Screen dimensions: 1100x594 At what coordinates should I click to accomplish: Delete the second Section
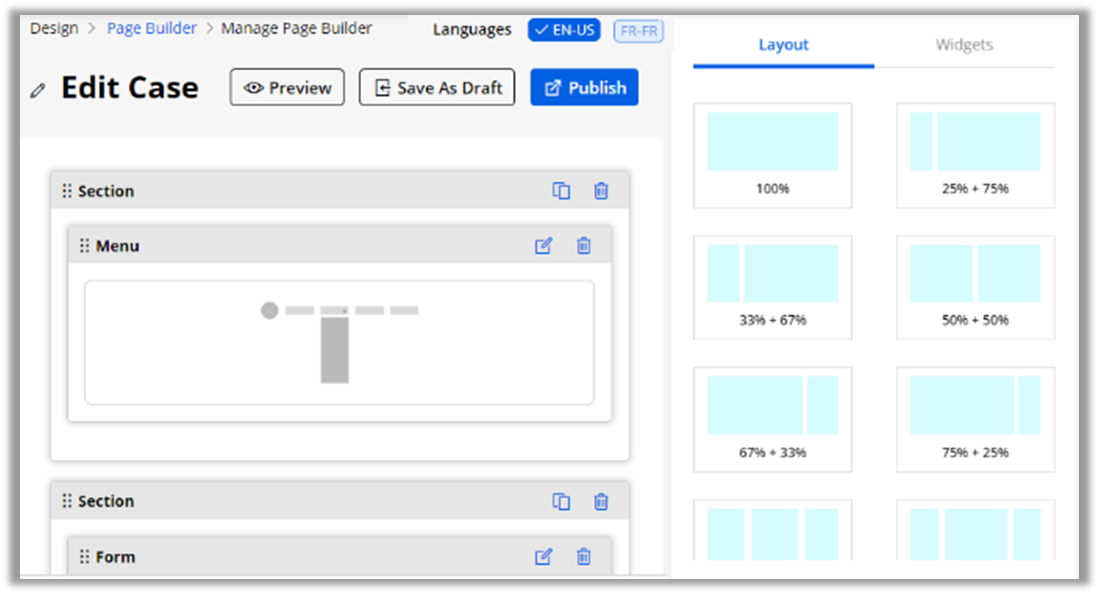coord(601,502)
